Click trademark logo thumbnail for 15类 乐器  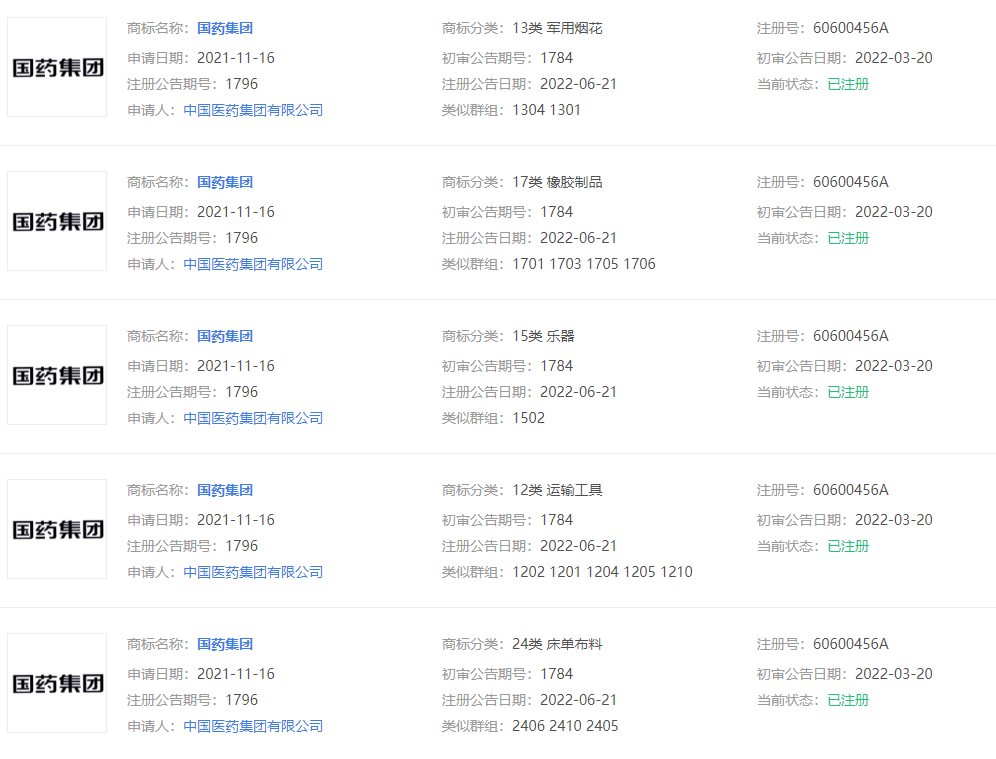click(57, 375)
